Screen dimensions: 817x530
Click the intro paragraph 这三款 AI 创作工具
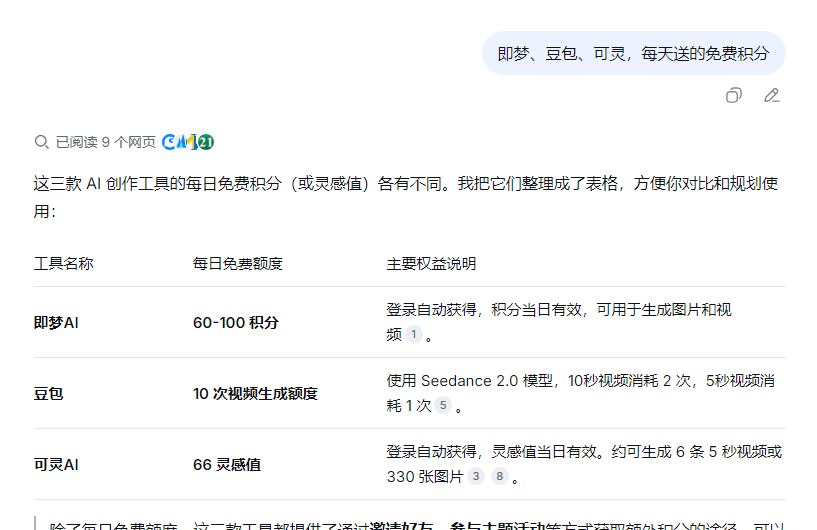point(406,197)
